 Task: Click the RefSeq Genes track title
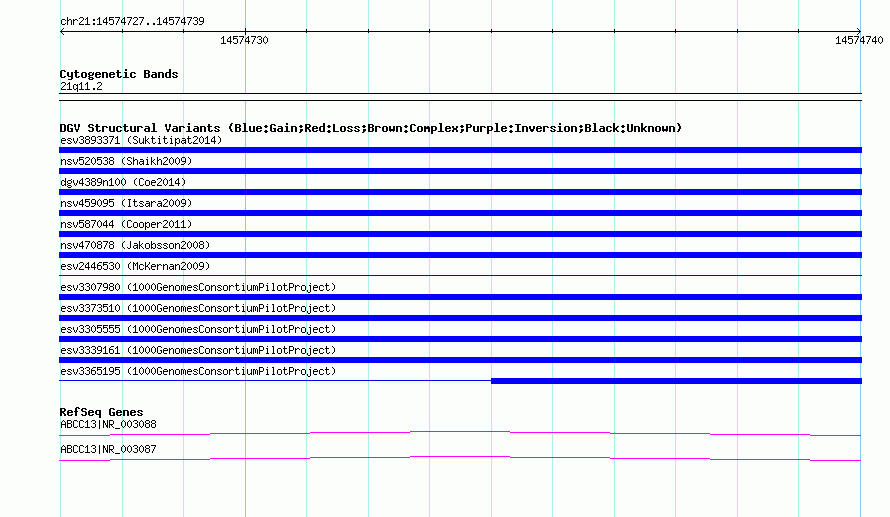[102, 412]
